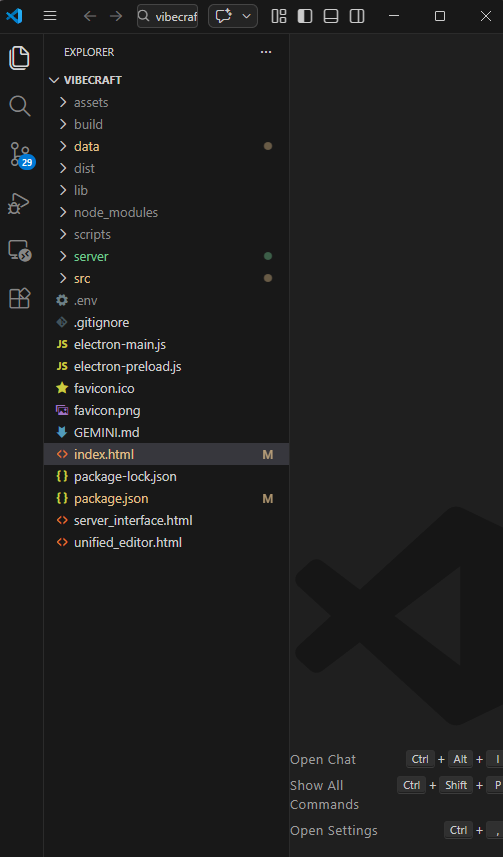The image size is (503, 857).
Task: Click the modified dot on data folder
Action: coord(268,146)
